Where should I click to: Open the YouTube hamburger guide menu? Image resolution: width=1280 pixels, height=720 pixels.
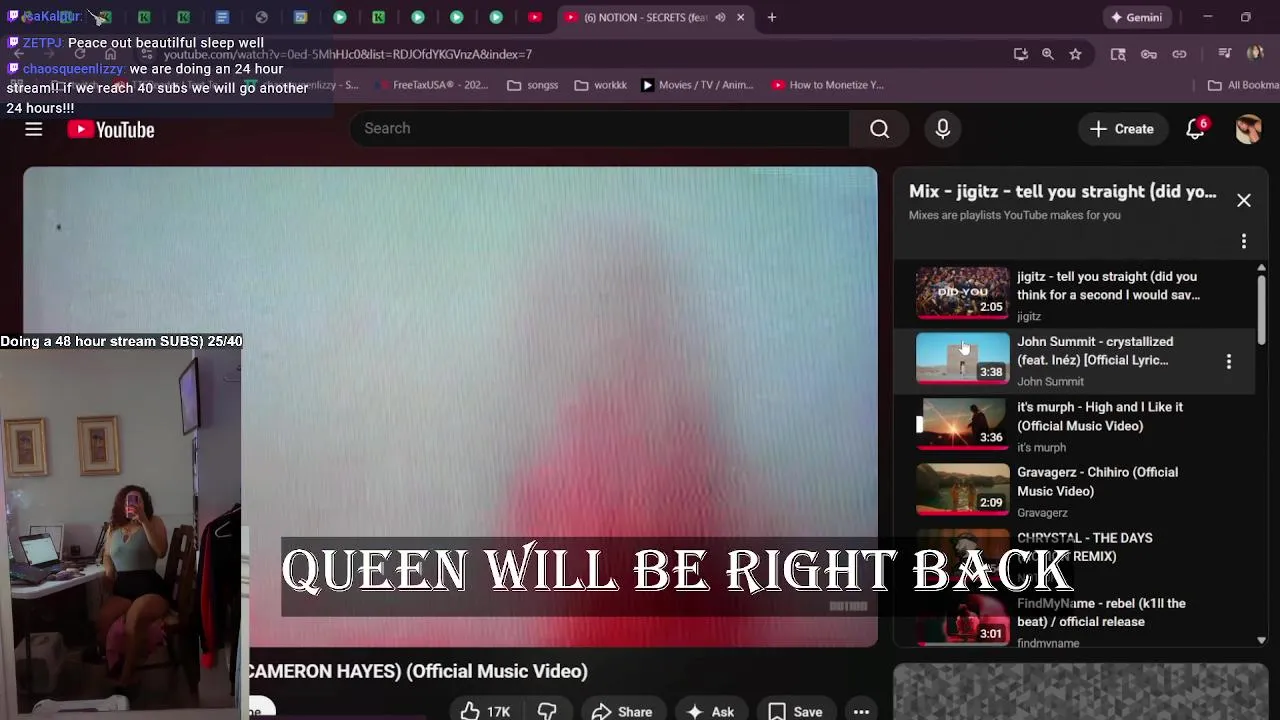pyautogui.click(x=33, y=129)
